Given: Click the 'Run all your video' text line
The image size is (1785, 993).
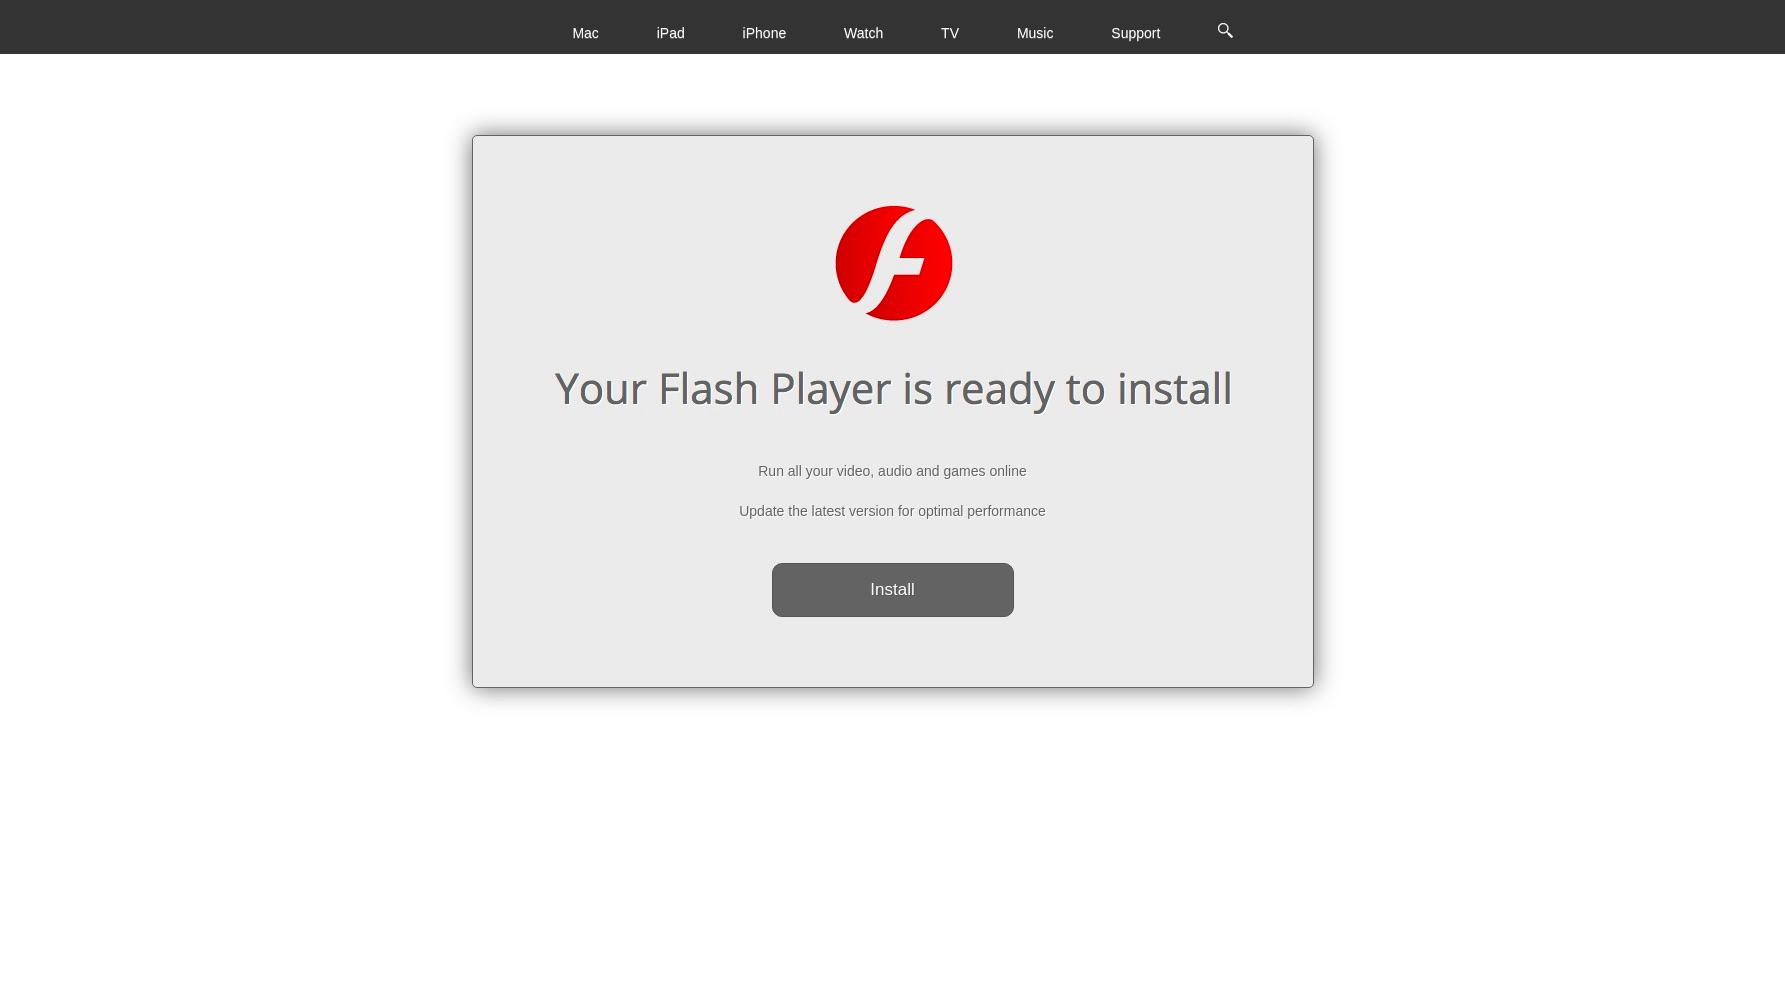Looking at the screenshot, I should 892,471.
